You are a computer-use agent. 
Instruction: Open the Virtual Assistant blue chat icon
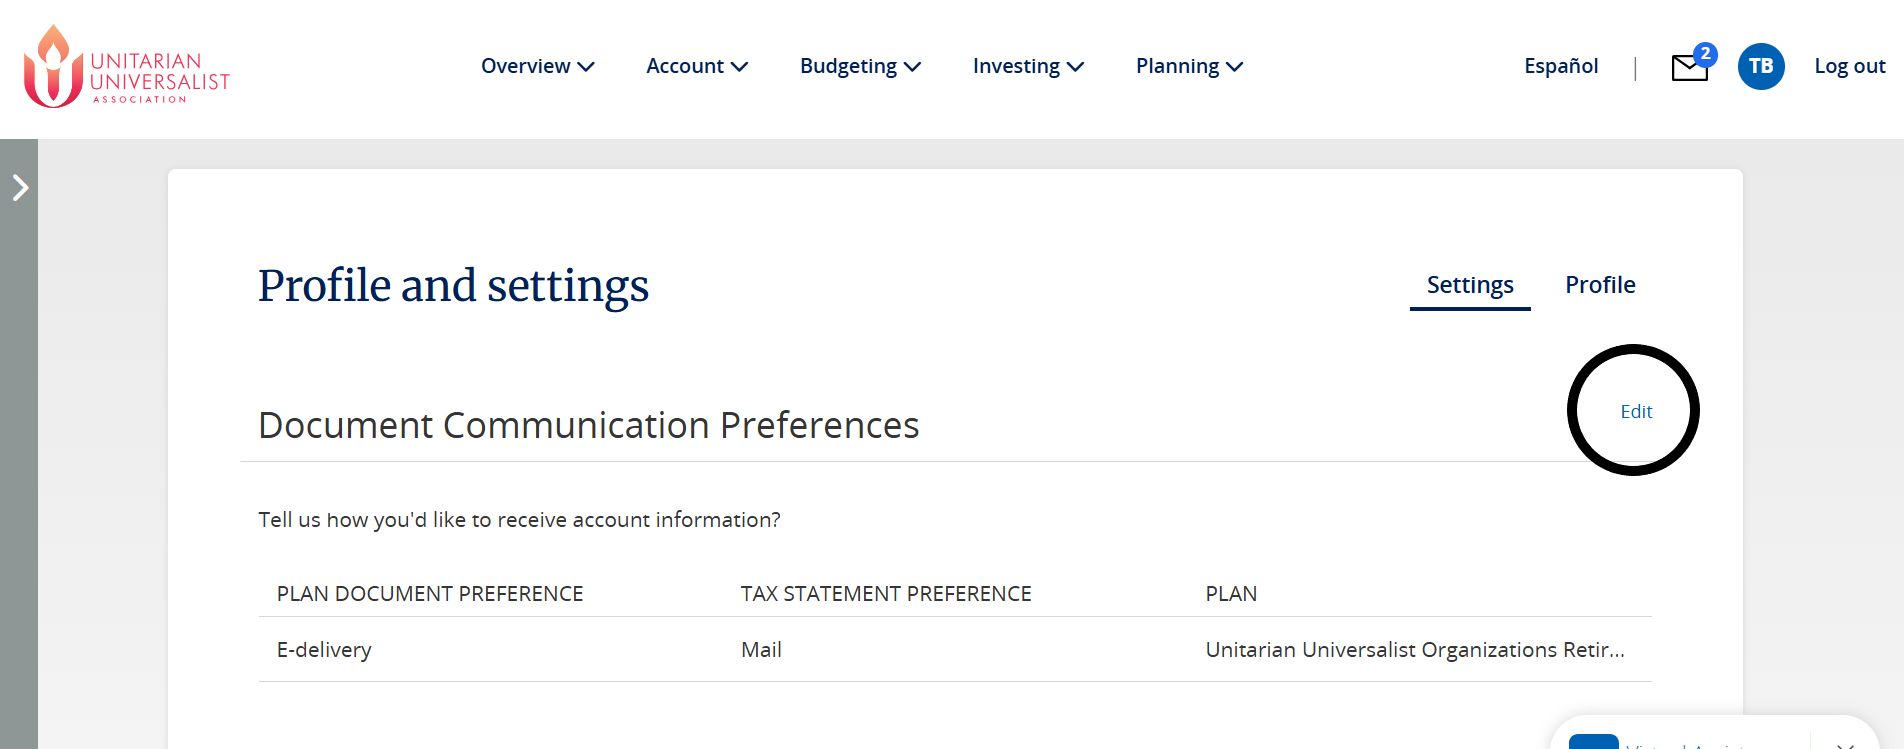pyautogui.click(x=1593, y=742)
